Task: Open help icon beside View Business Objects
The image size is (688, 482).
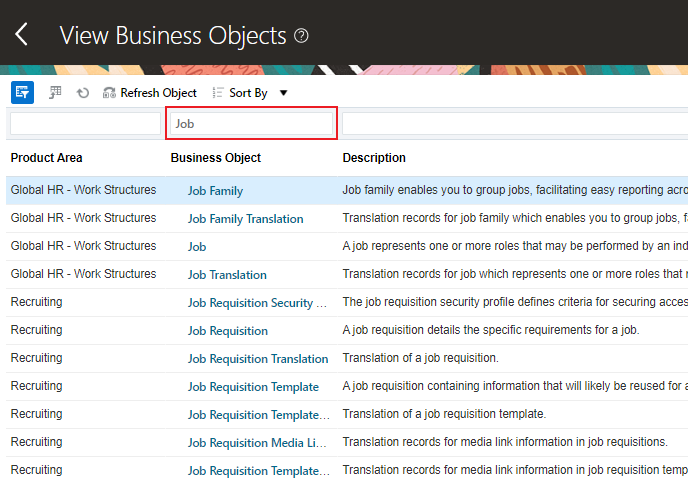Action: pos(301,36)
